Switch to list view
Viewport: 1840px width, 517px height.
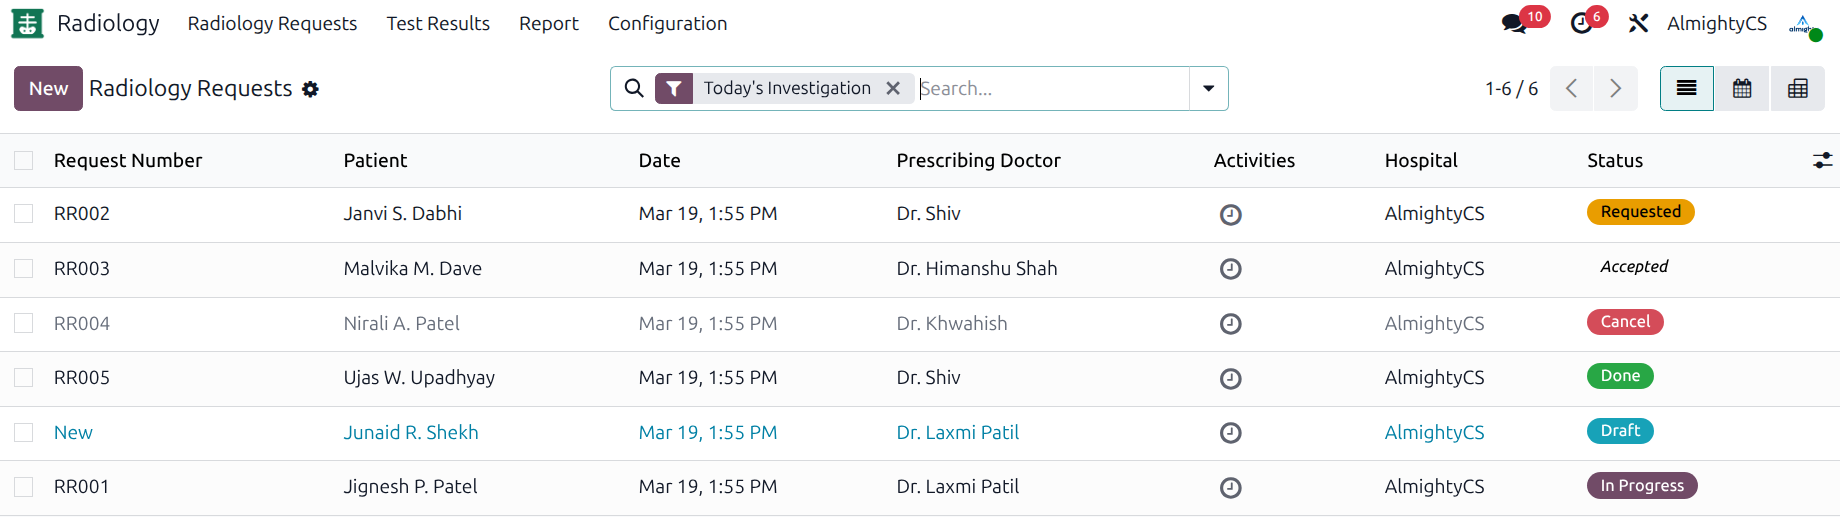[1687, 88]
